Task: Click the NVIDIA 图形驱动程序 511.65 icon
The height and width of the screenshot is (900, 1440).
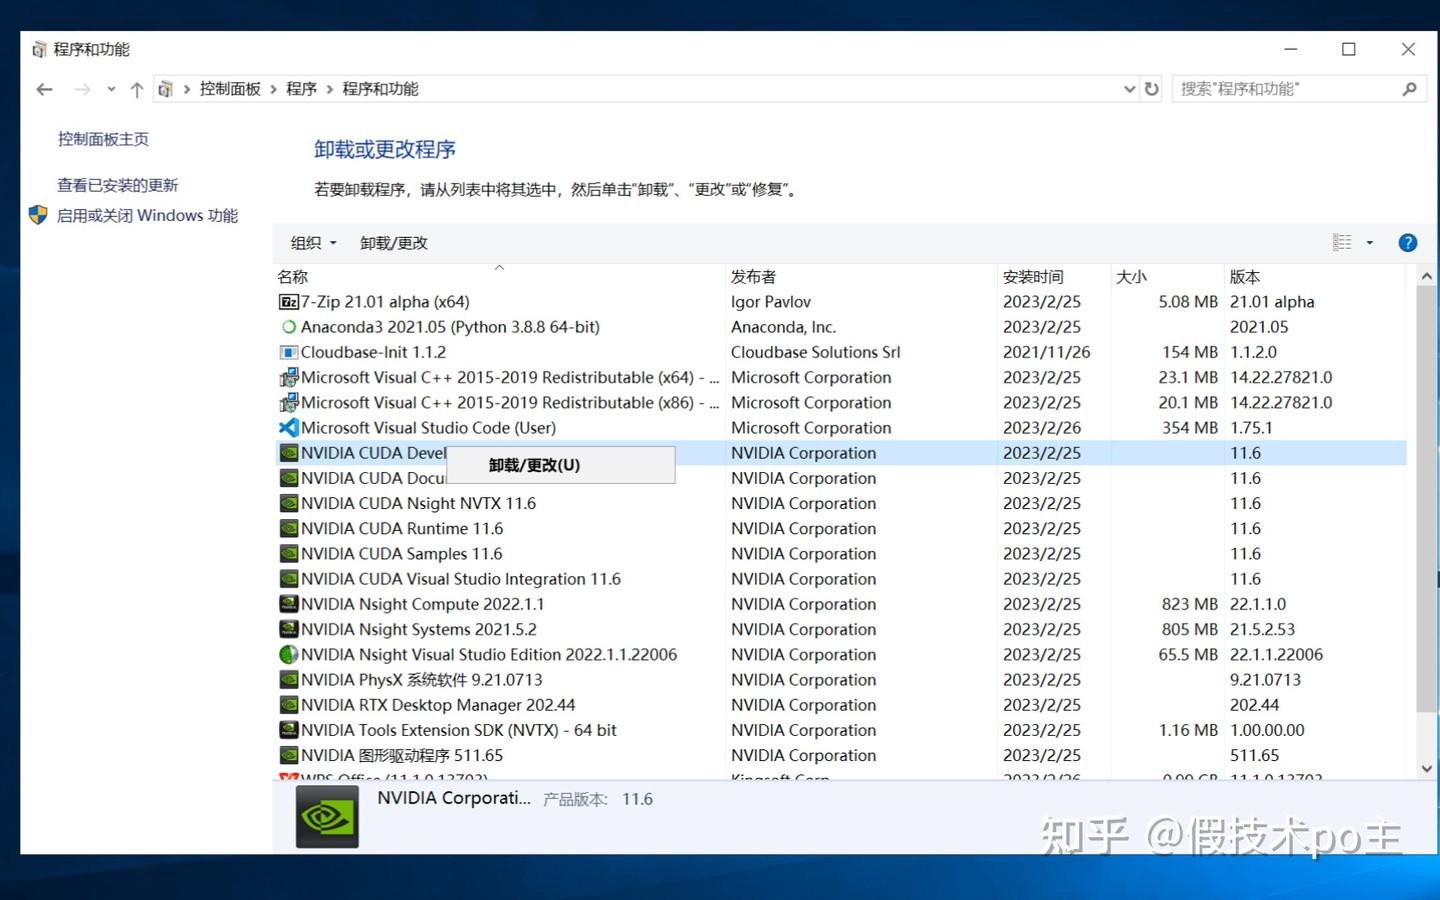Action: point(289,755)
